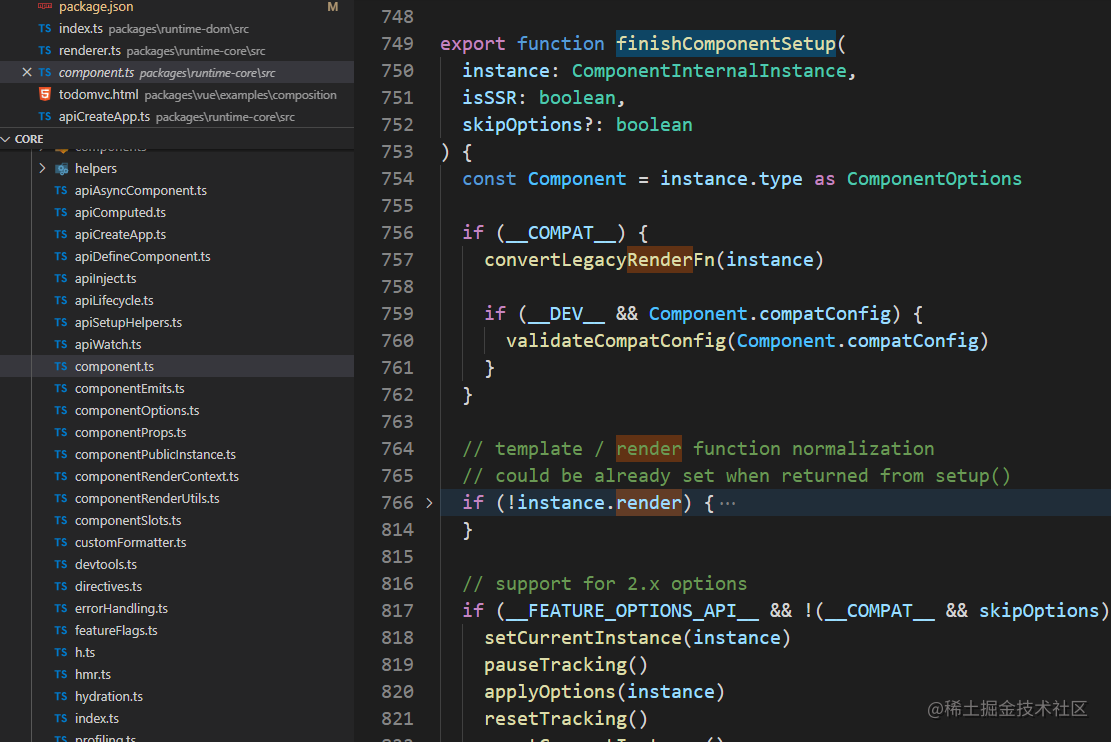This screenshot has width=1111, height=742.
Task: Click setCurrentInstance call on line 818
Action: (x=583, y=638)
